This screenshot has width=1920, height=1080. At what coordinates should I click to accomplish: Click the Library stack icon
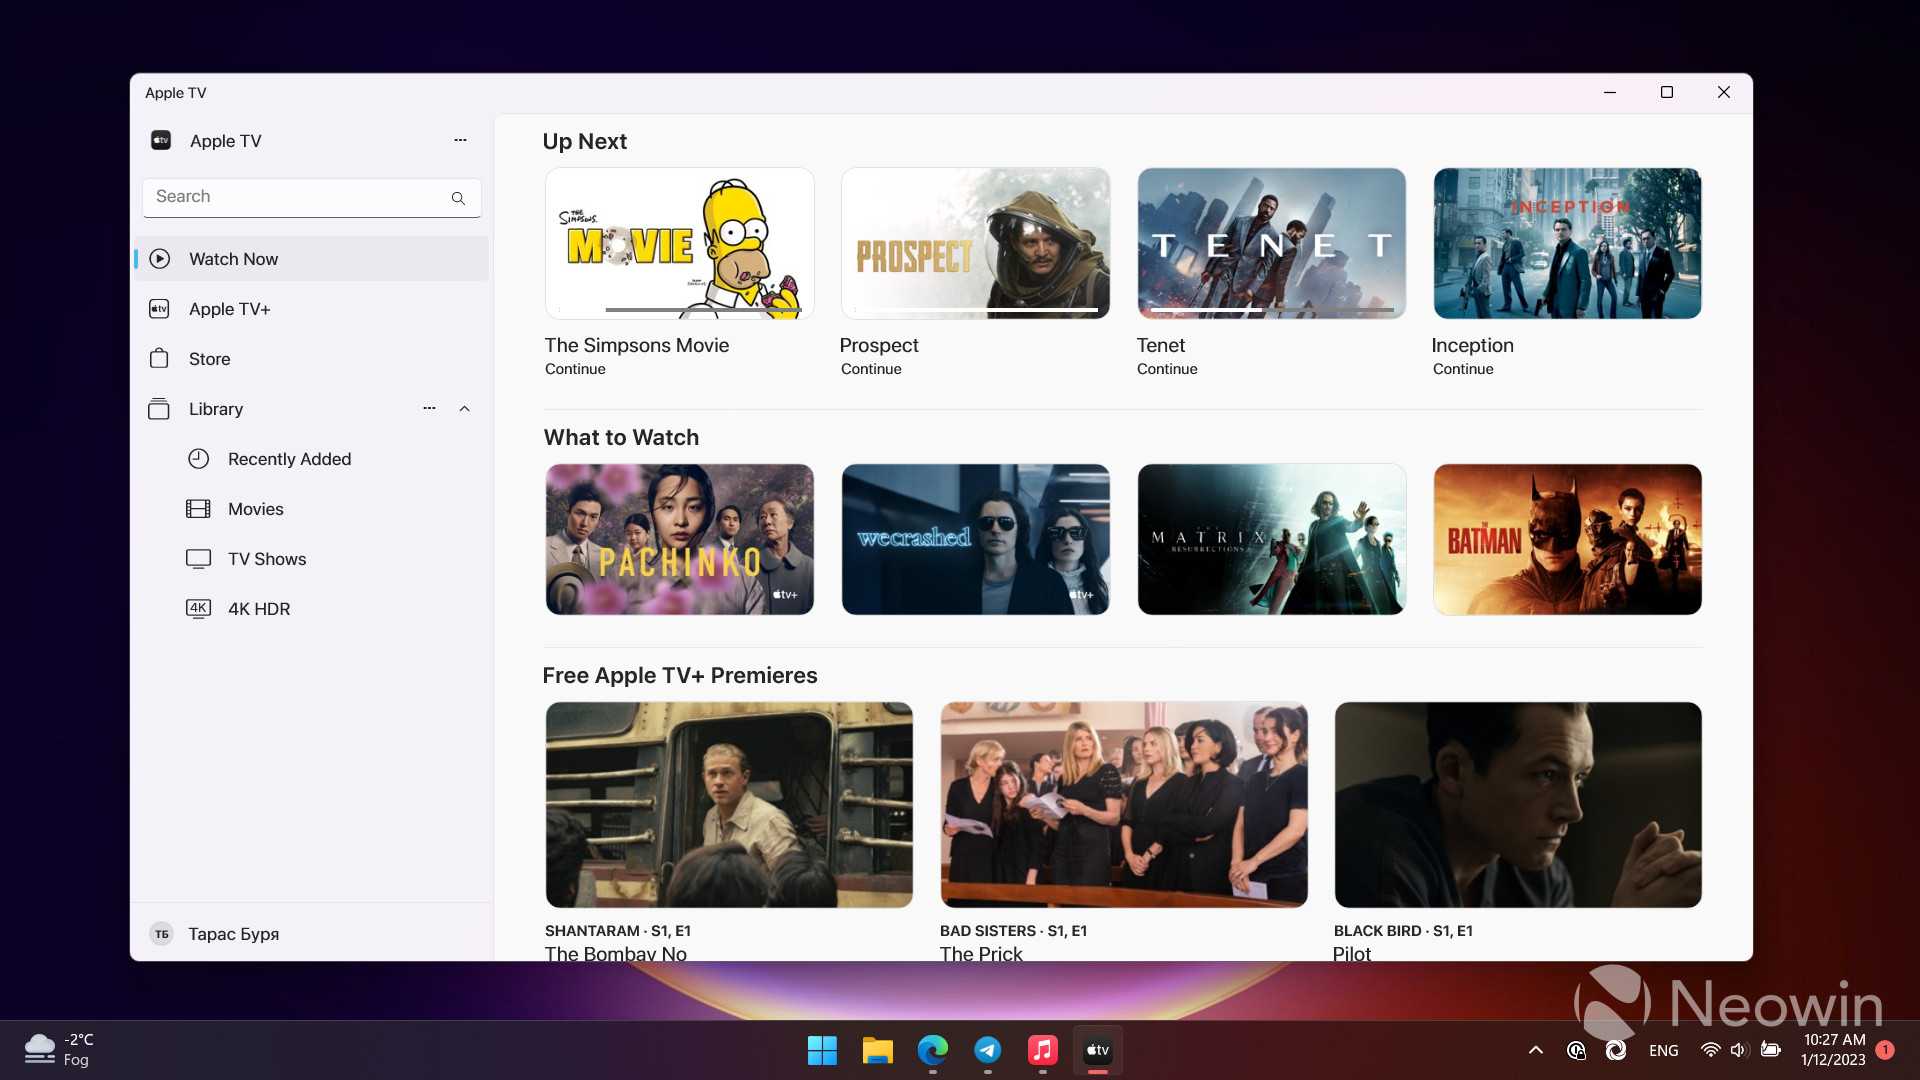click(x=159, y=409)
